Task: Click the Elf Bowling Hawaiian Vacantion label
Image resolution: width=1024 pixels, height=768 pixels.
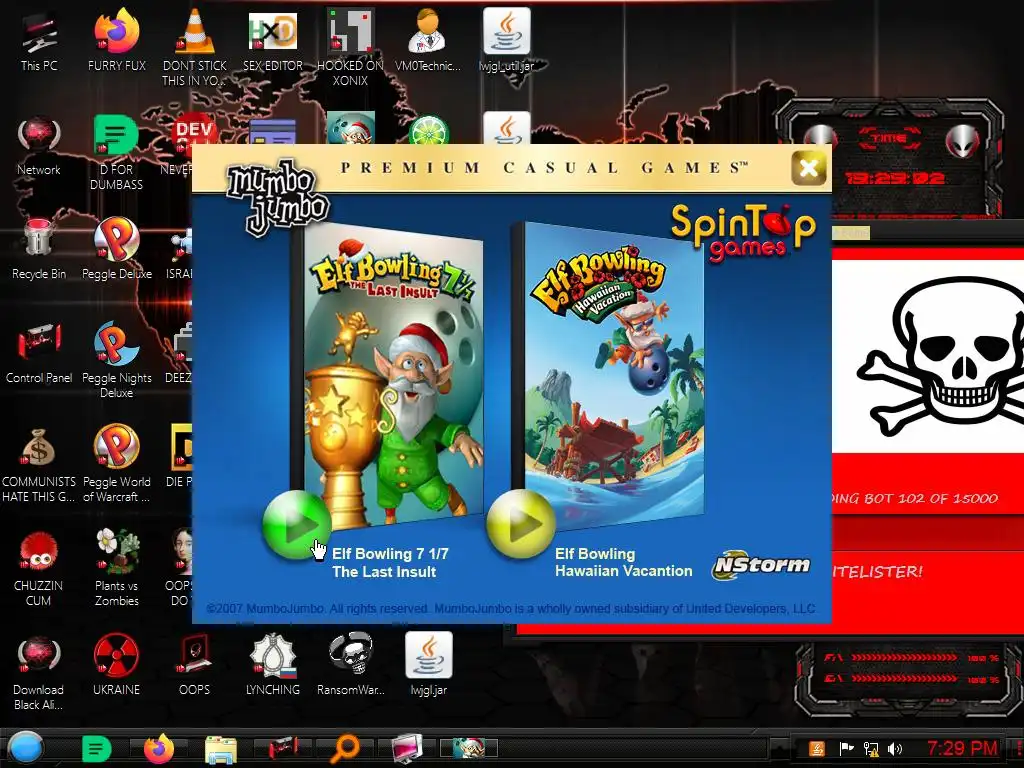Action: (623, 562)
